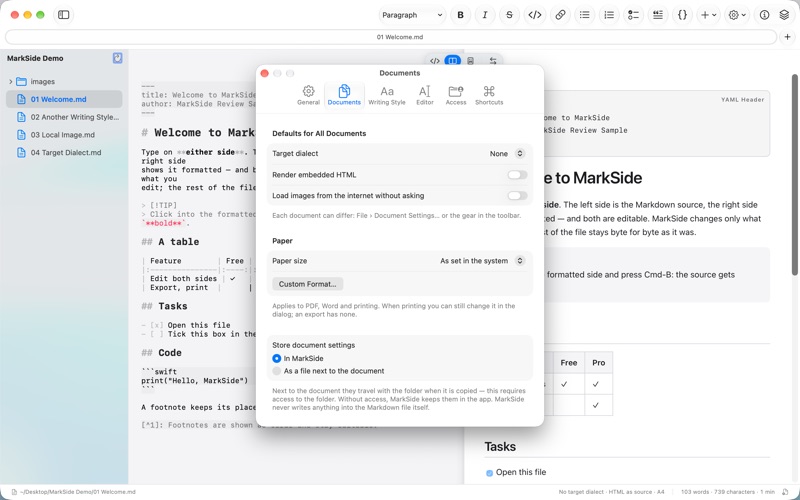Tick the Open this file checkbox in the preview
The image size is (800, 500).
pyautogui.click(x=489, y=473)
